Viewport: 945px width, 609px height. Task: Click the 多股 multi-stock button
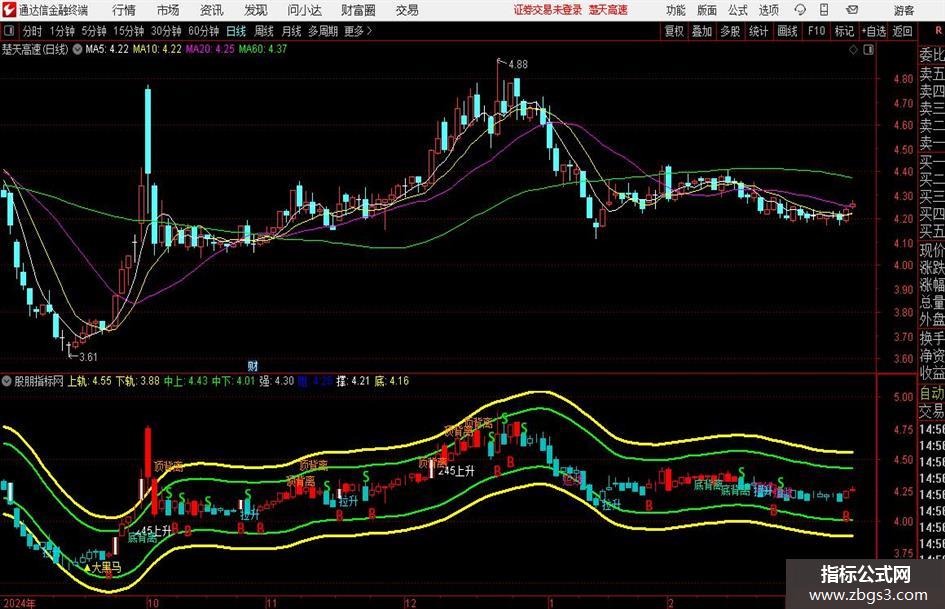(730, 31)
